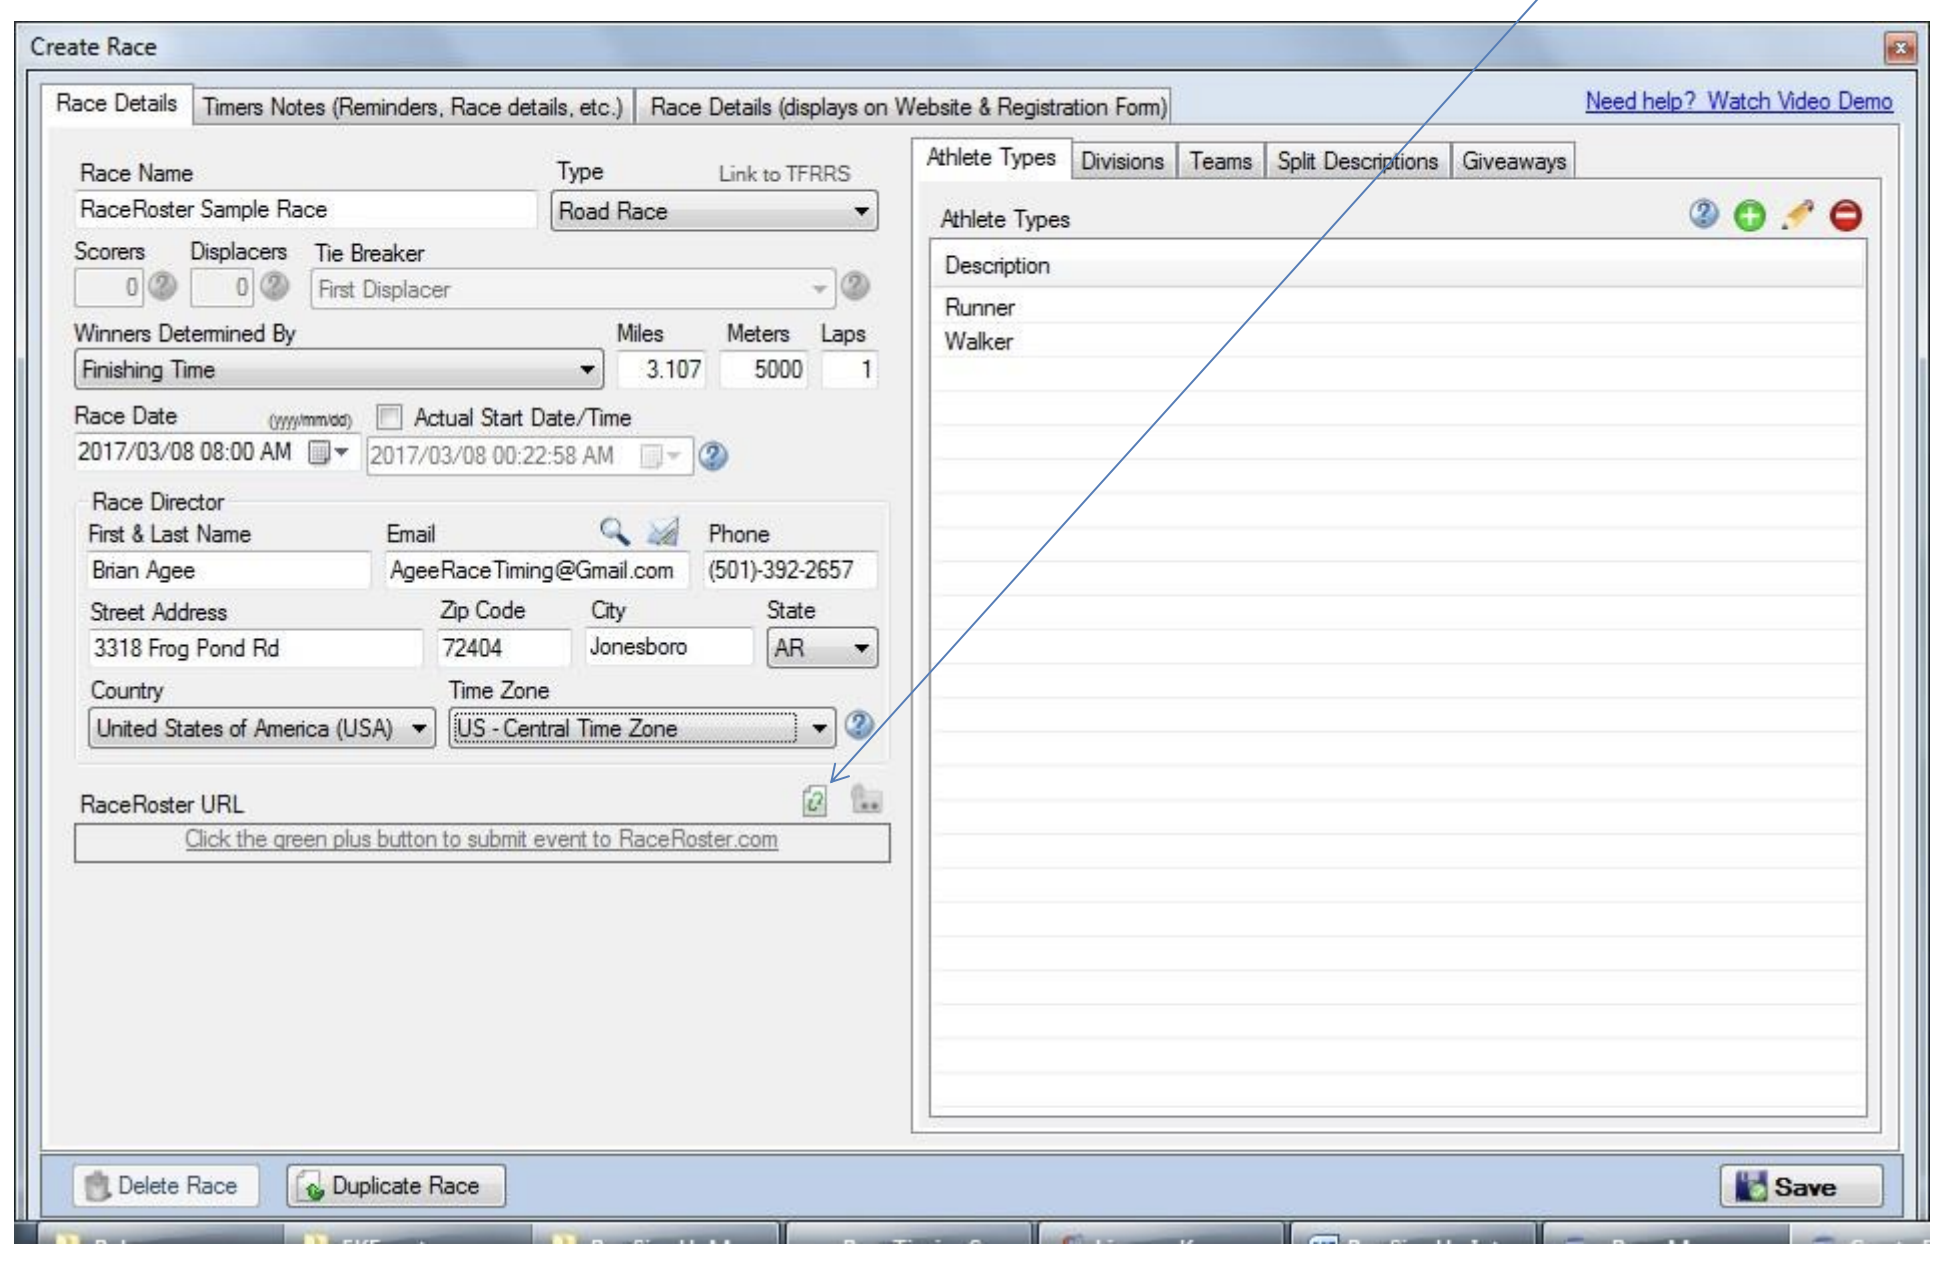Click the send email envelope icon
The height and width of the screenshot is (1262, 1946).
[662, 531]
